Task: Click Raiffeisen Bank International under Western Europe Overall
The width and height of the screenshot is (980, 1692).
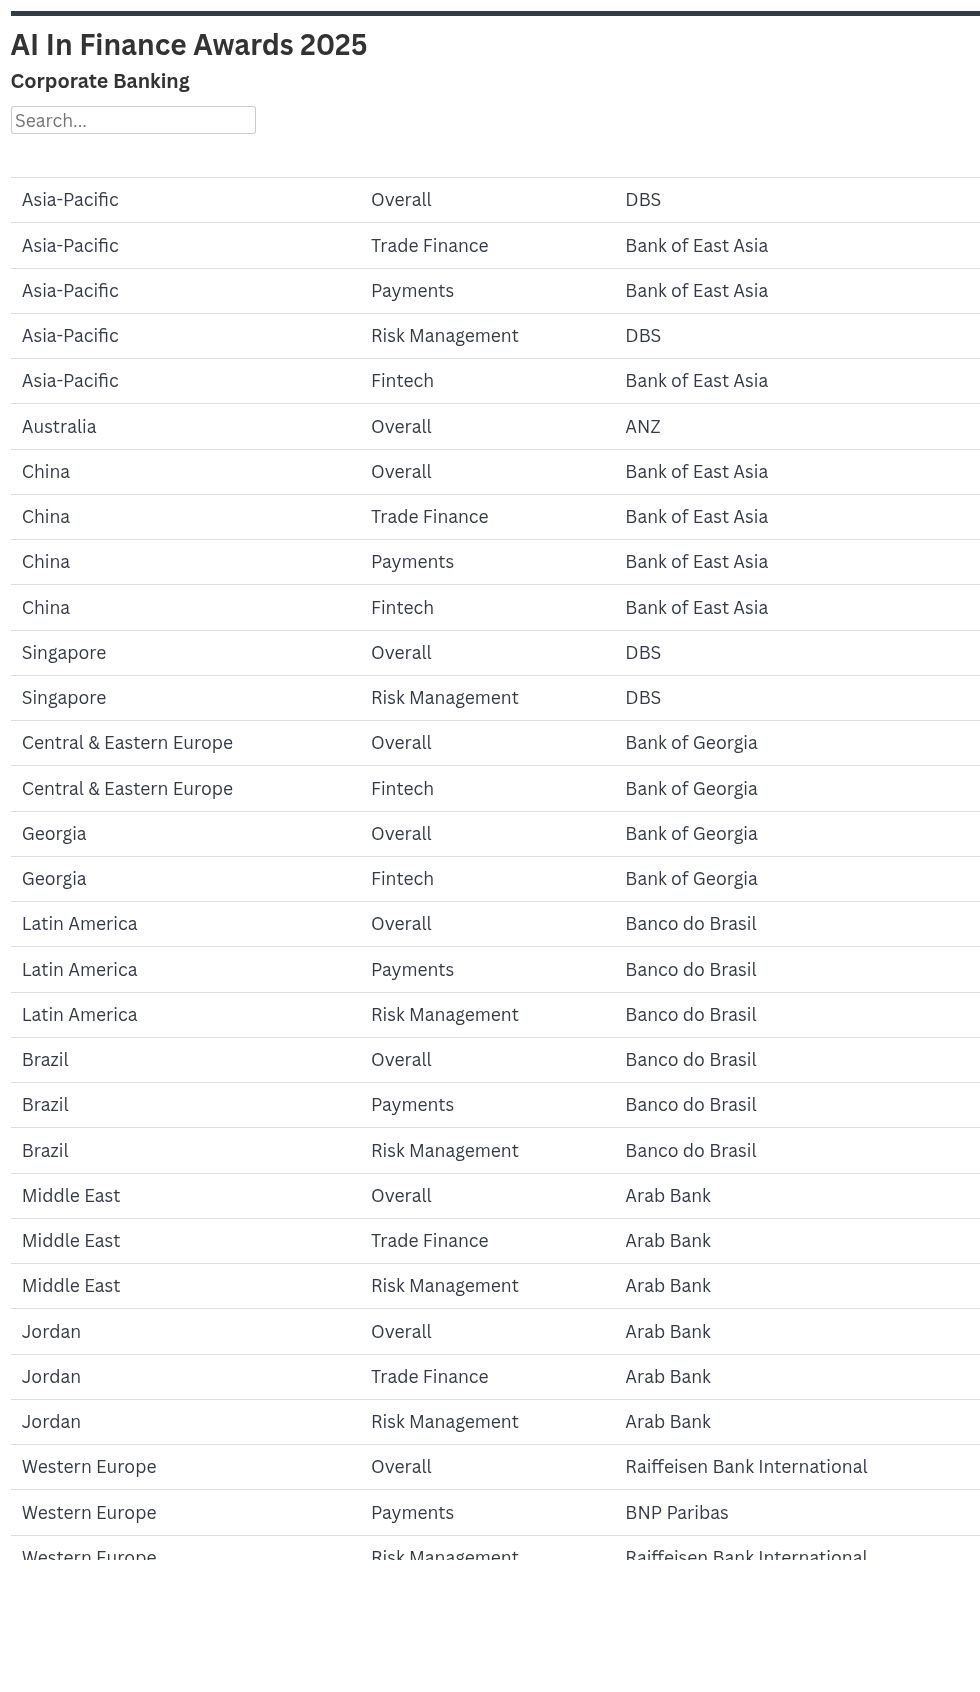Action: (x=746, y=1466)
